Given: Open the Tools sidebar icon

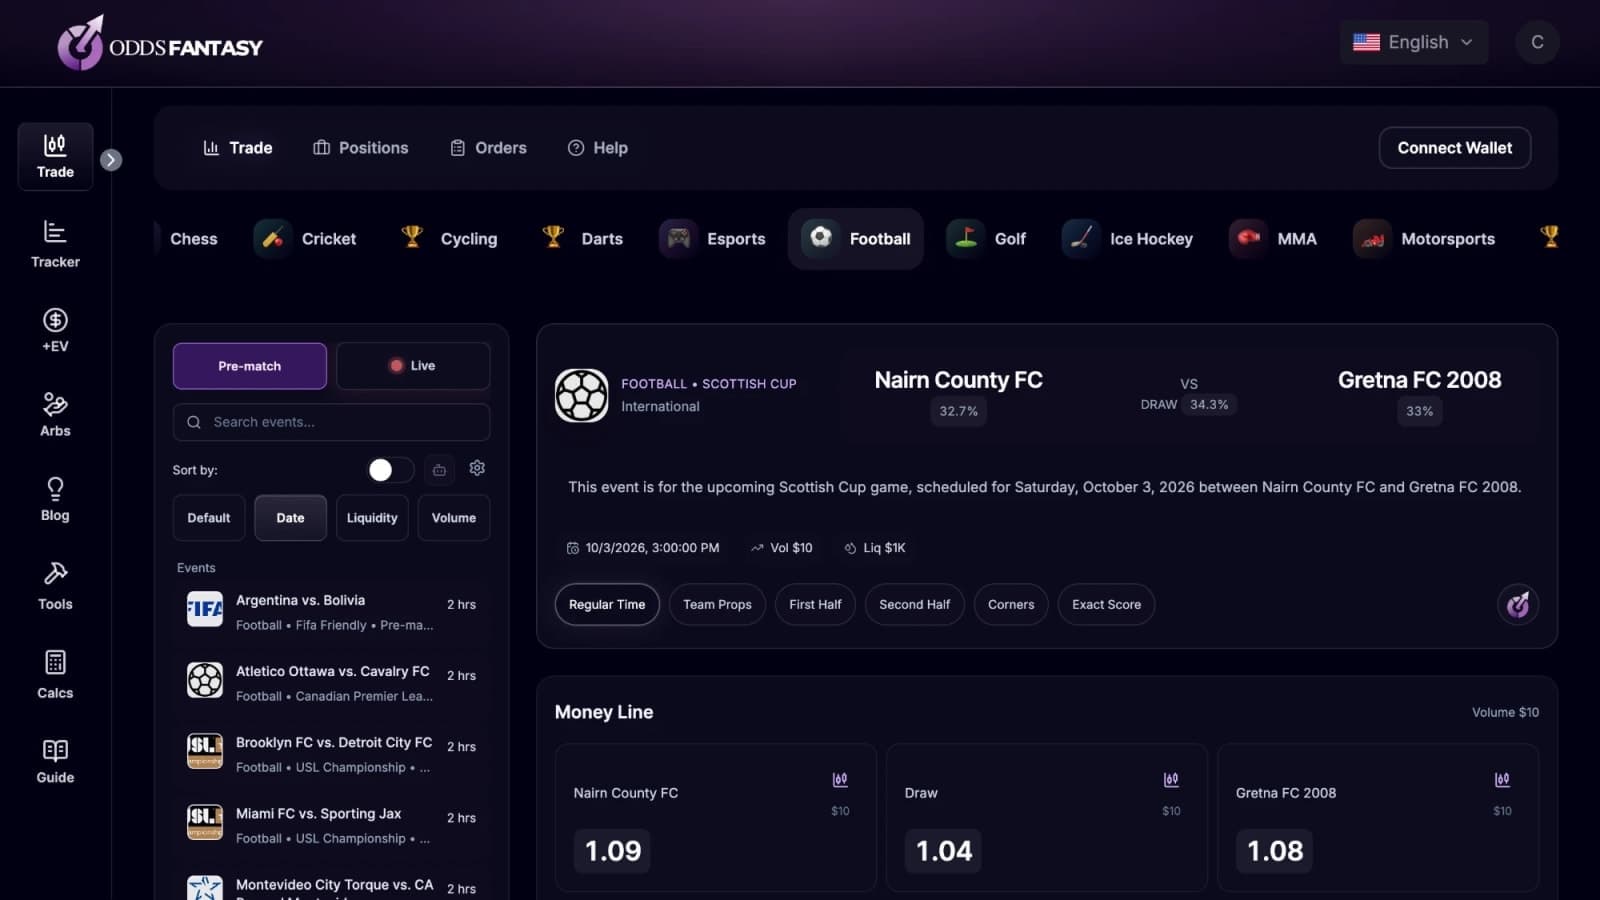Looking at the screenshot, I should 55,573.
